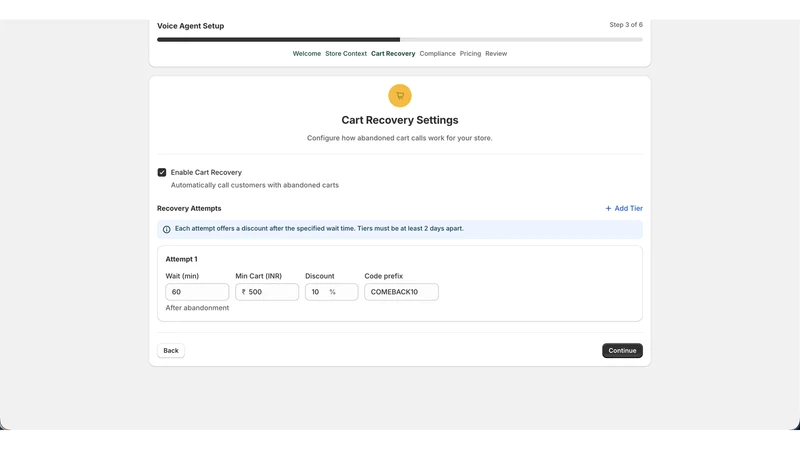The width and height of the screenshot is (800, 450).
Task: Switch to the Pricing step
Action: [x=470, y=54]
